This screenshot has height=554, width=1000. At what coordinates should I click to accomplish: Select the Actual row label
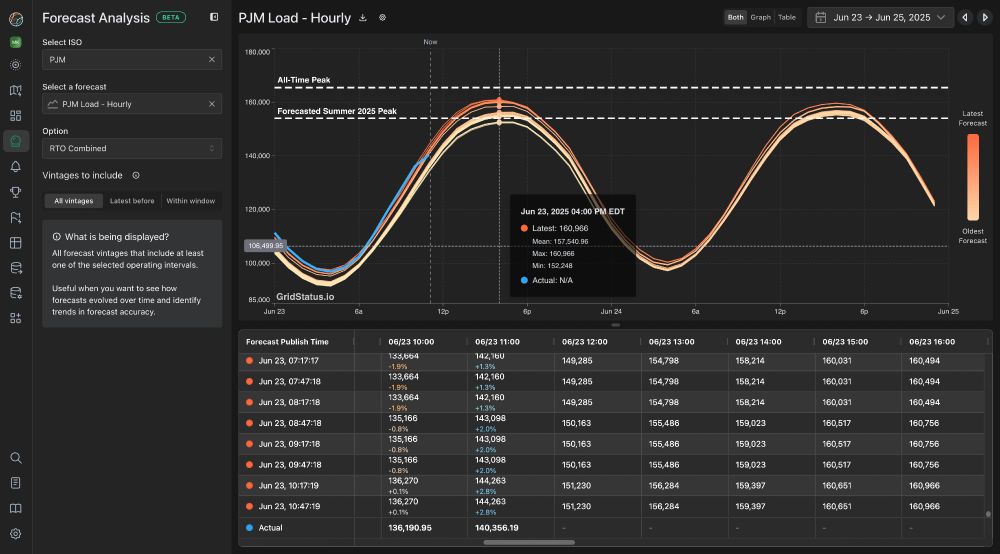pos(270,528)
